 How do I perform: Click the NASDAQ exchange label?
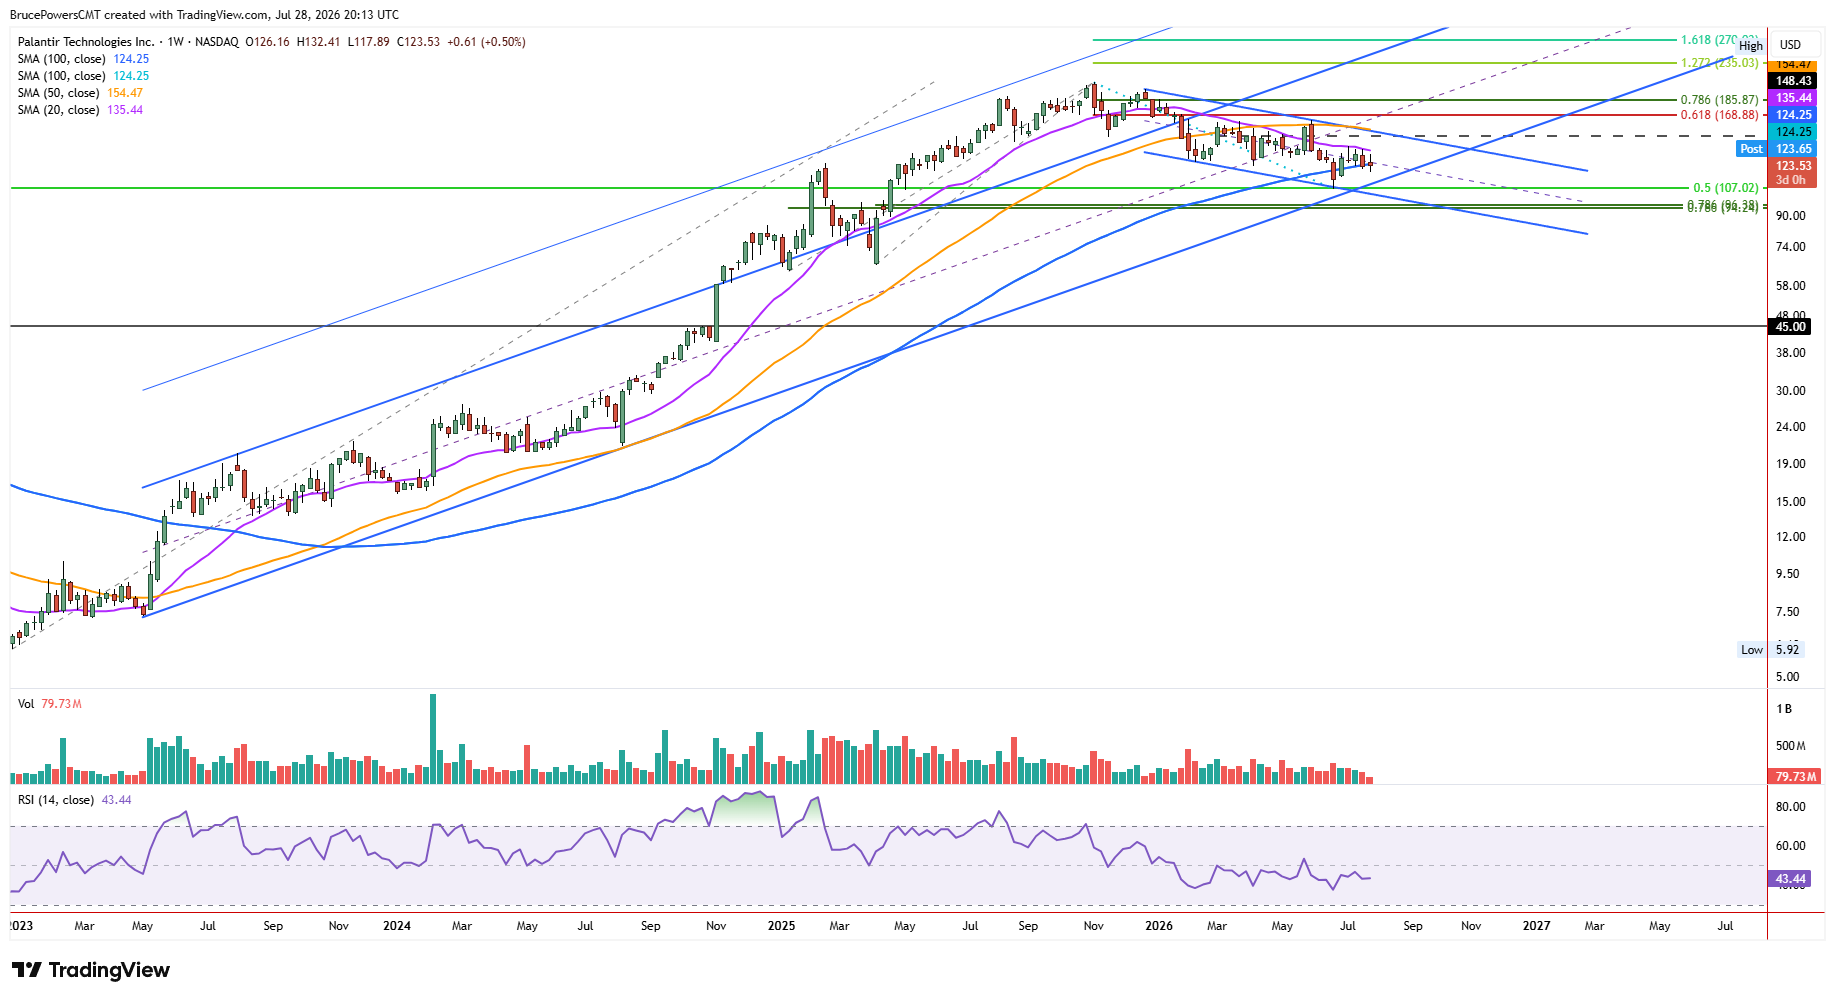pyautogui.click(x=217, y=42)
